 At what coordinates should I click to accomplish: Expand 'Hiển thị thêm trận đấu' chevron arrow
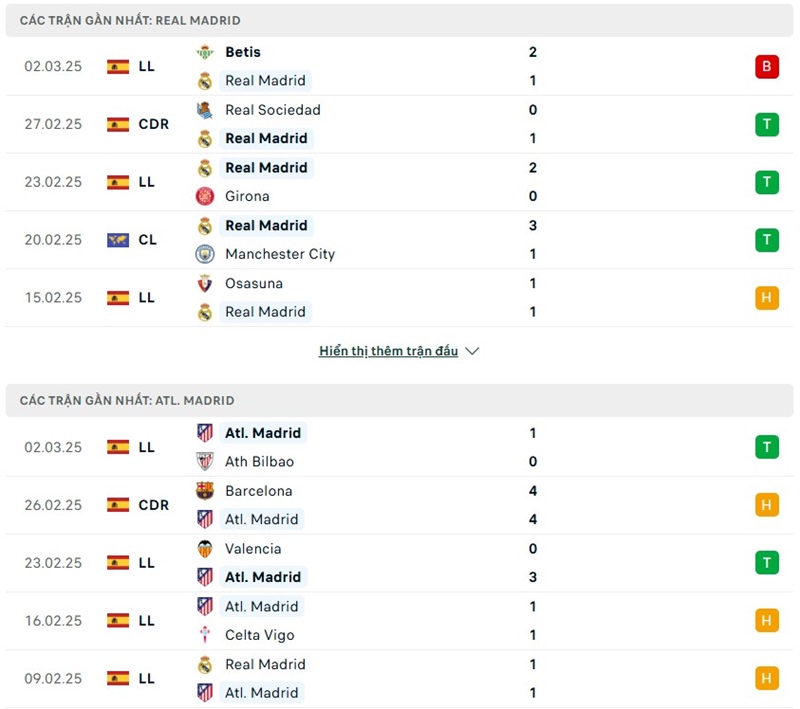[x=473, y=351]
